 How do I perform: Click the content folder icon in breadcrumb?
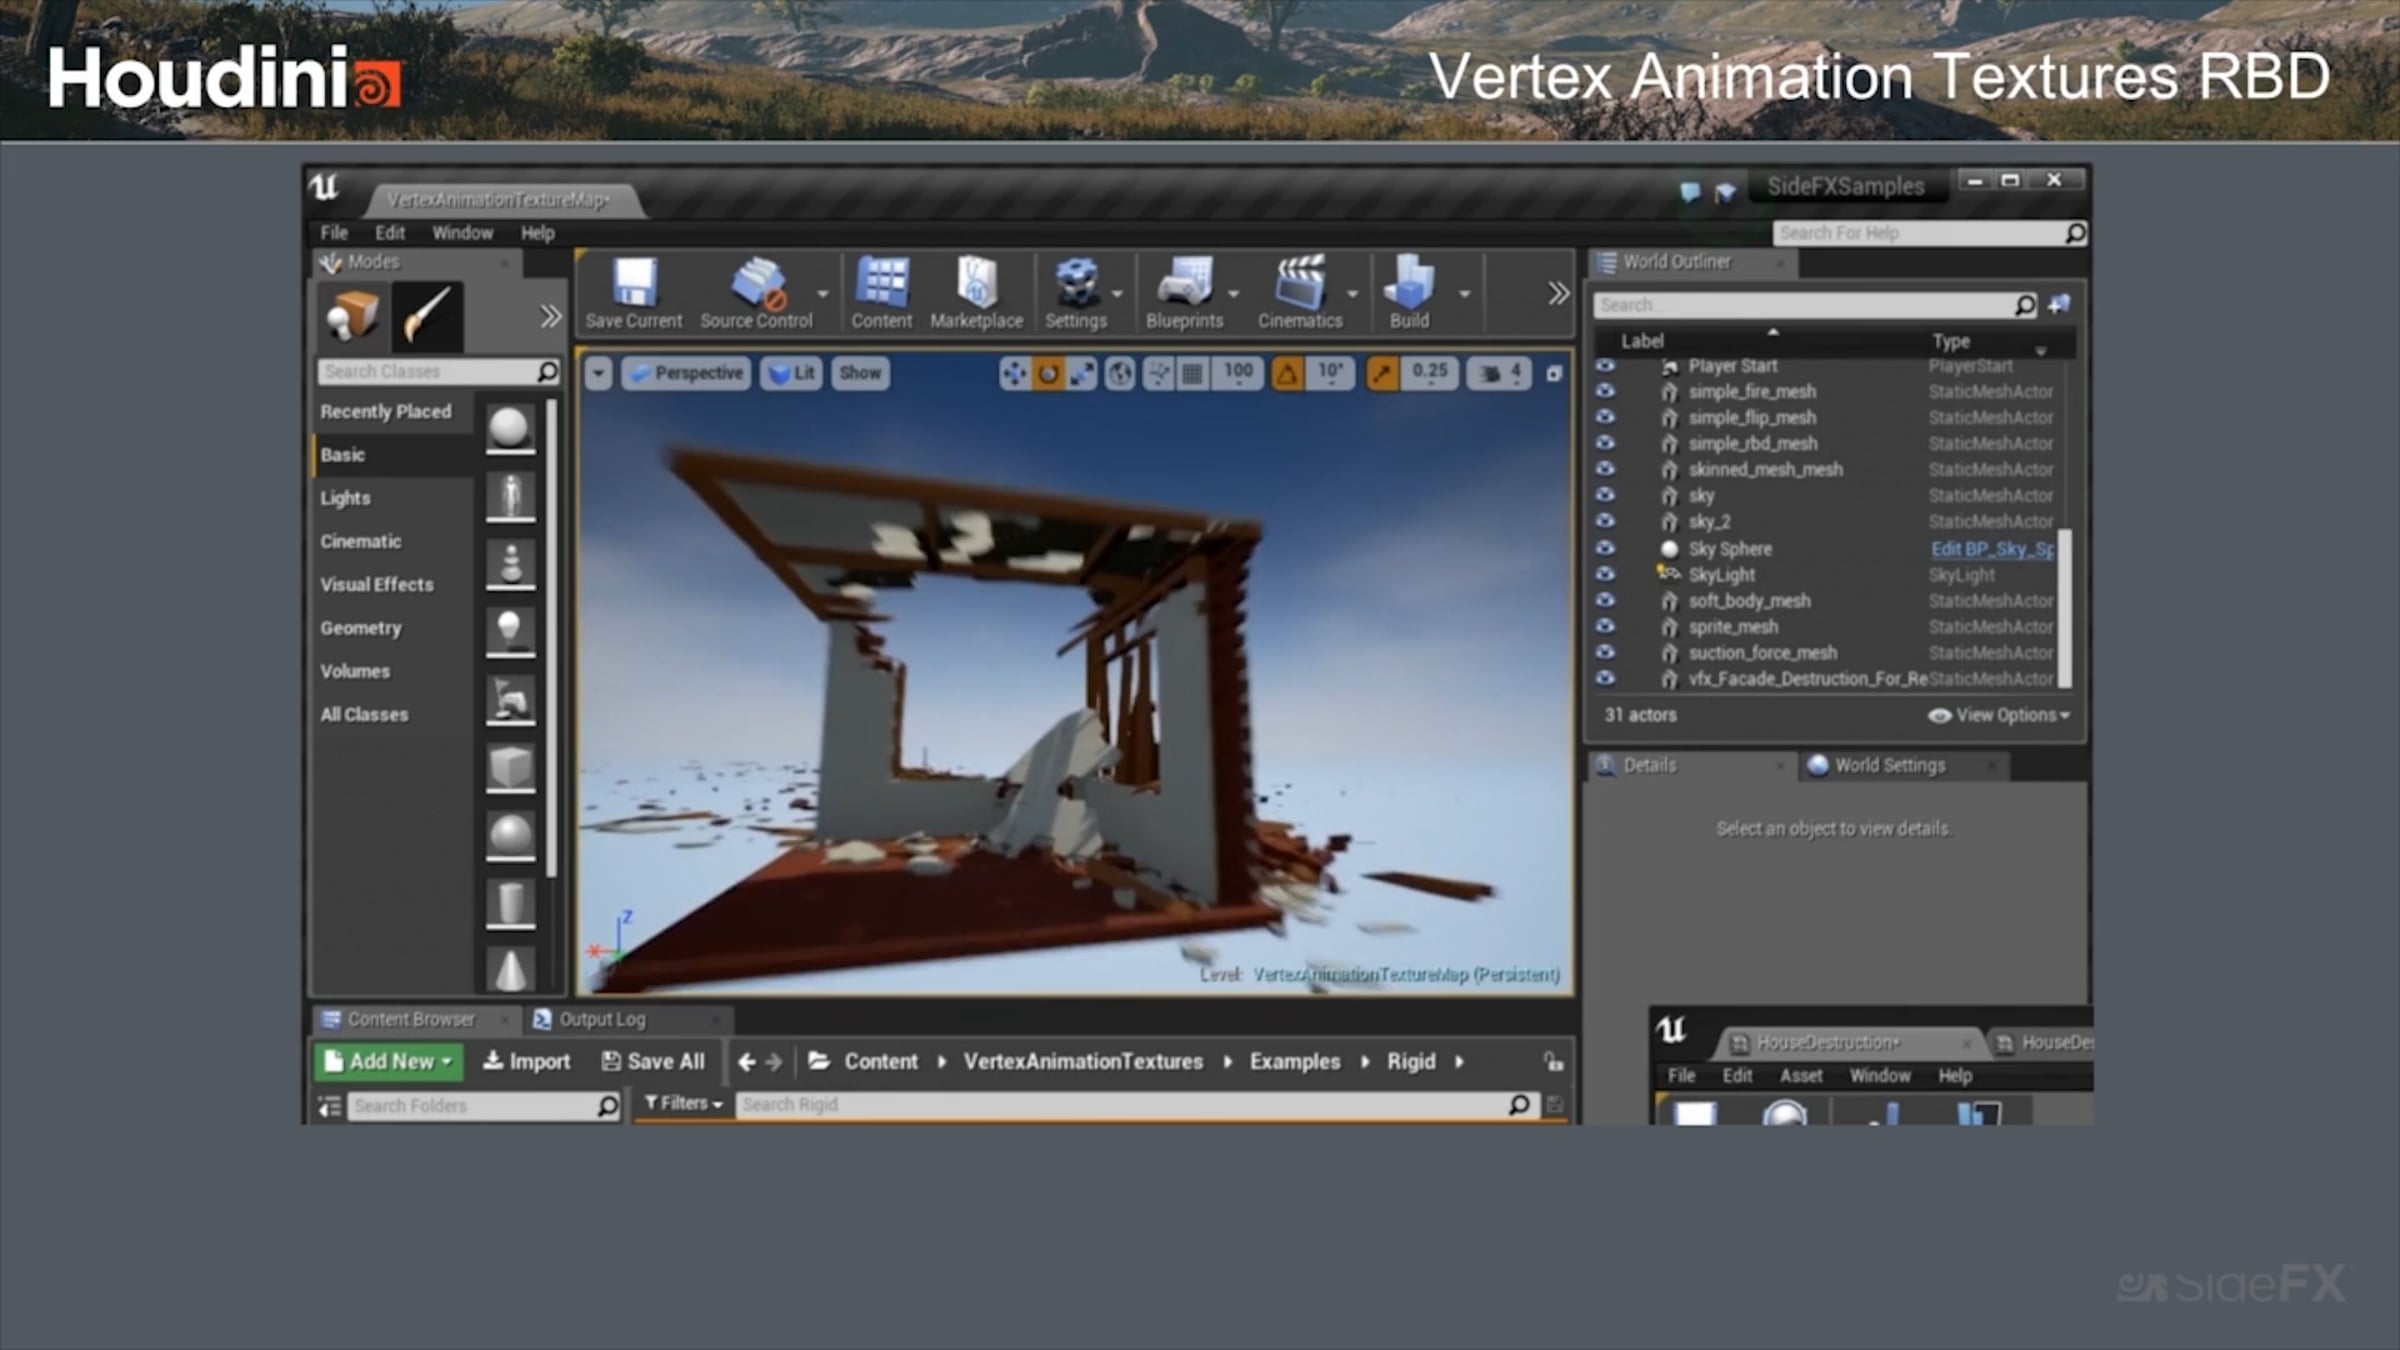(819, 1061)
